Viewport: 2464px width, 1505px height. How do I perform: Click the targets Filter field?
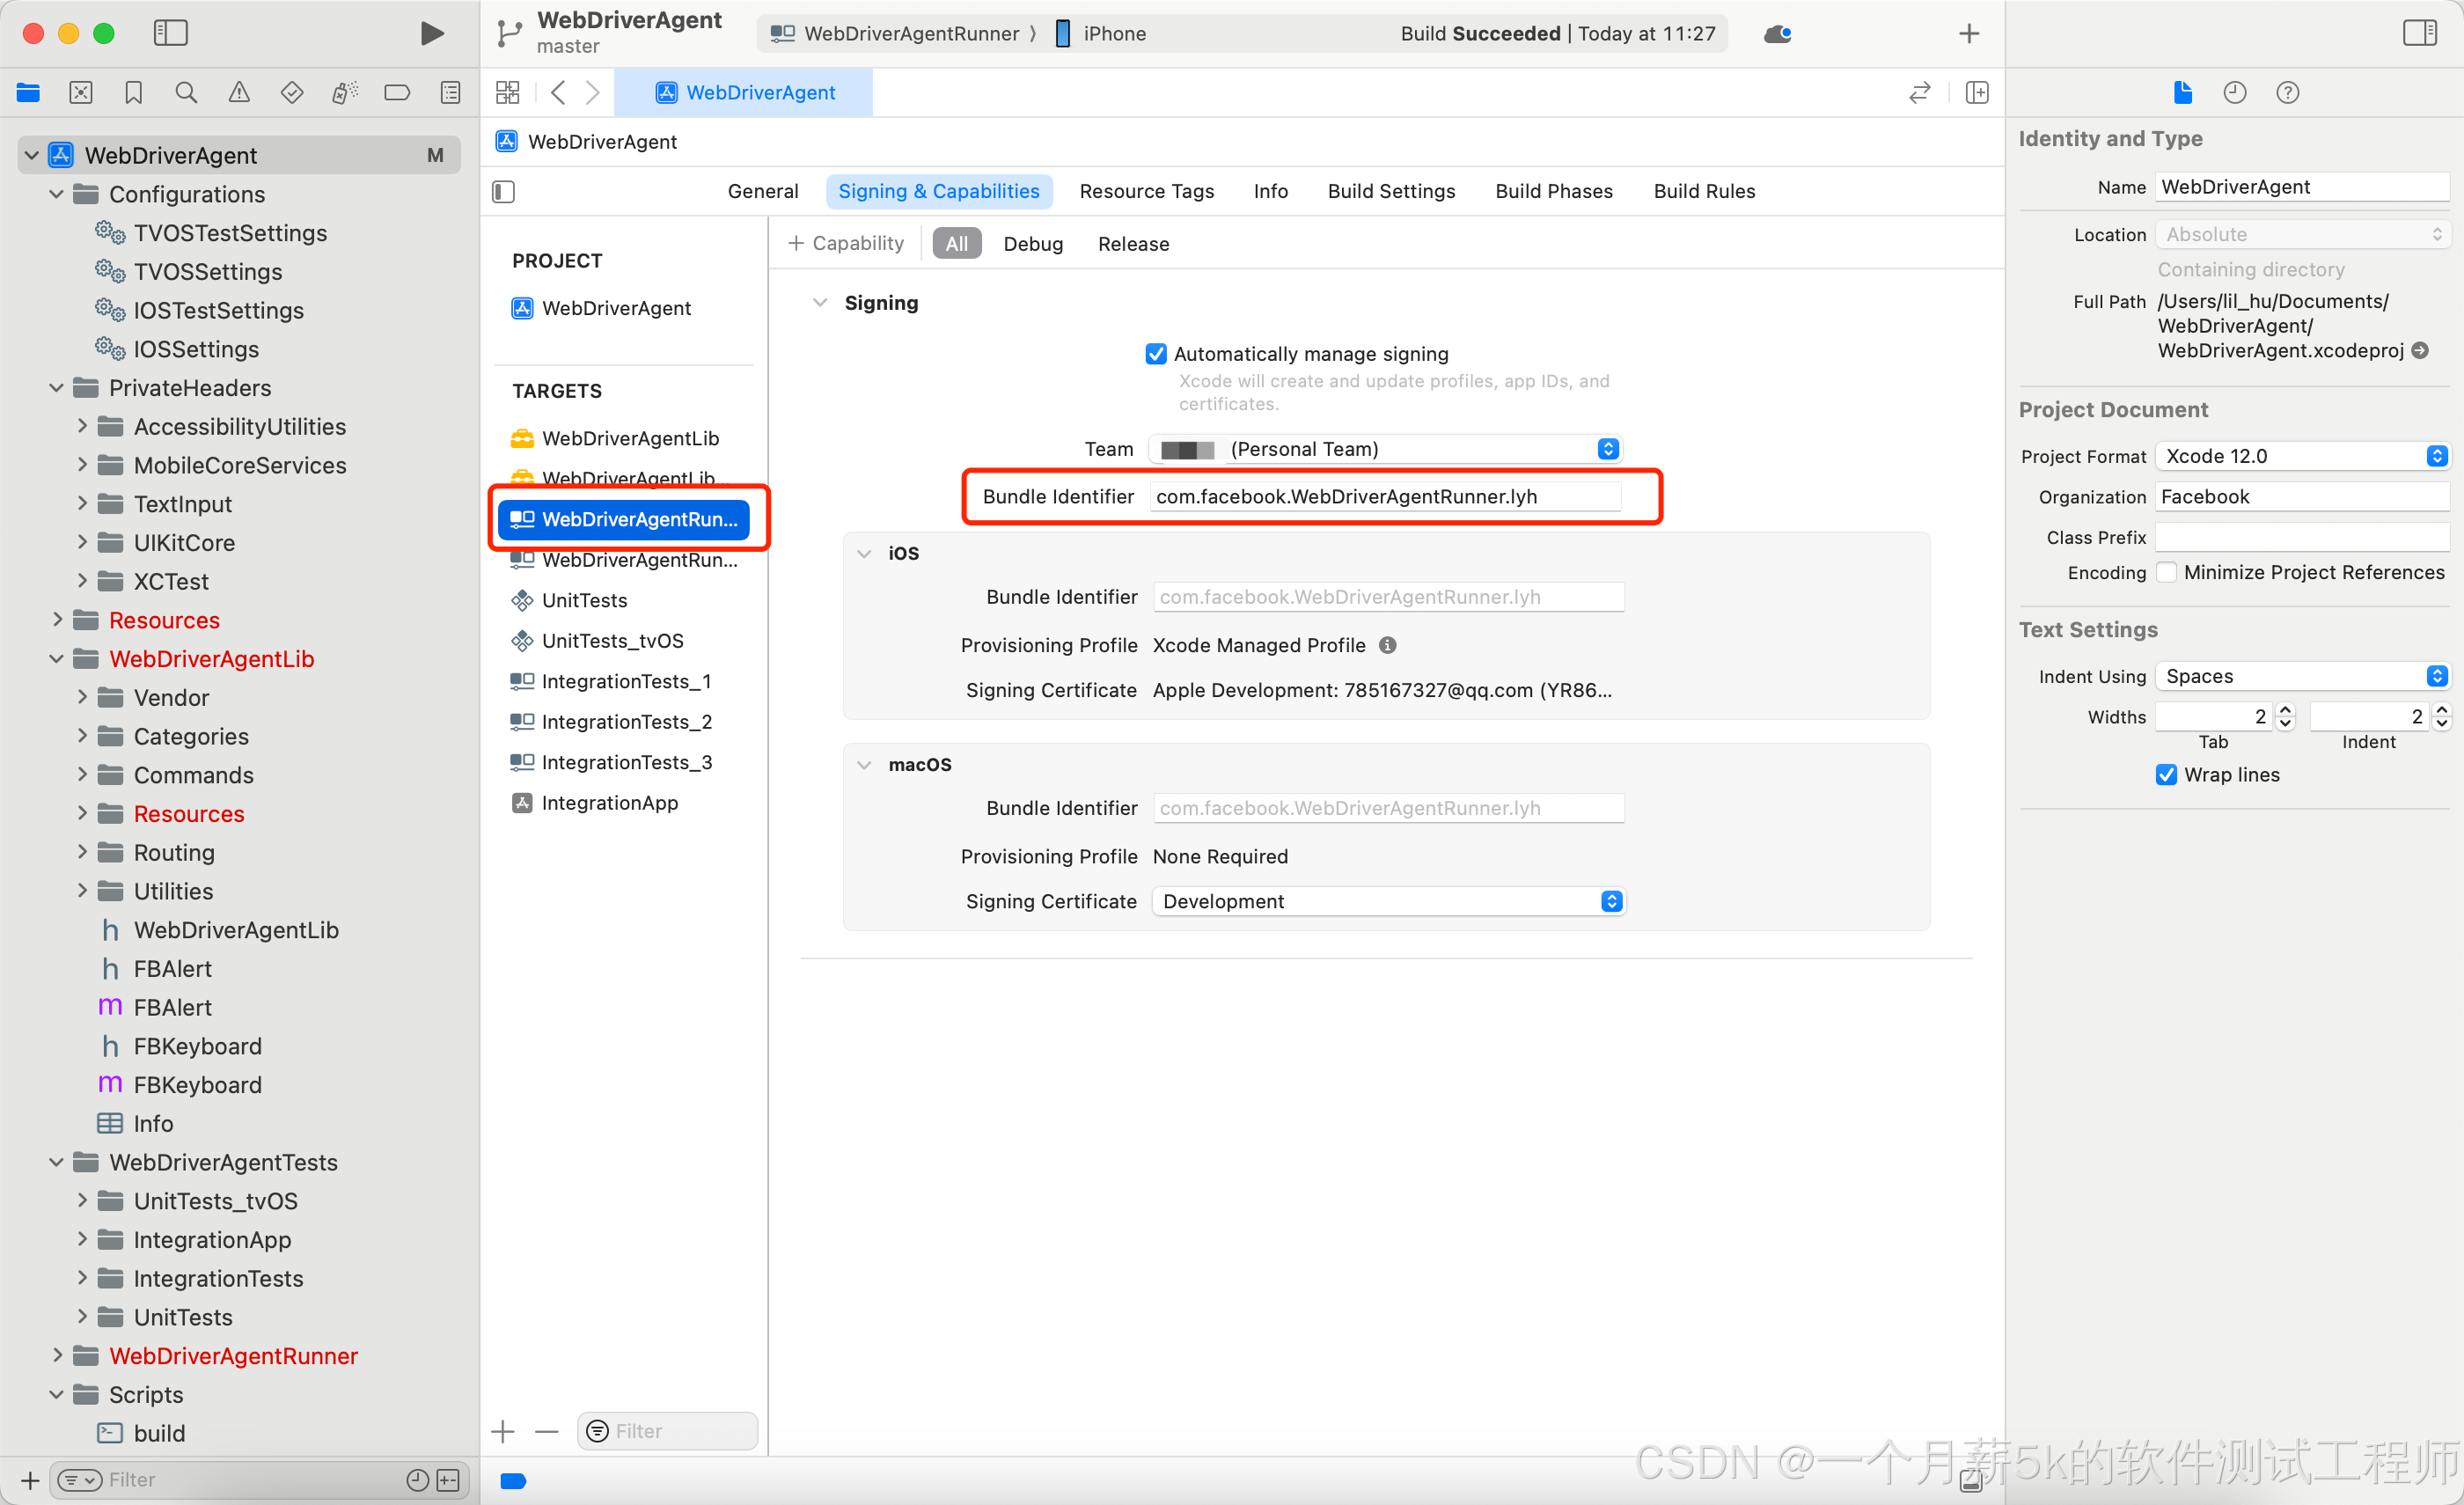tap(668, 1431)
